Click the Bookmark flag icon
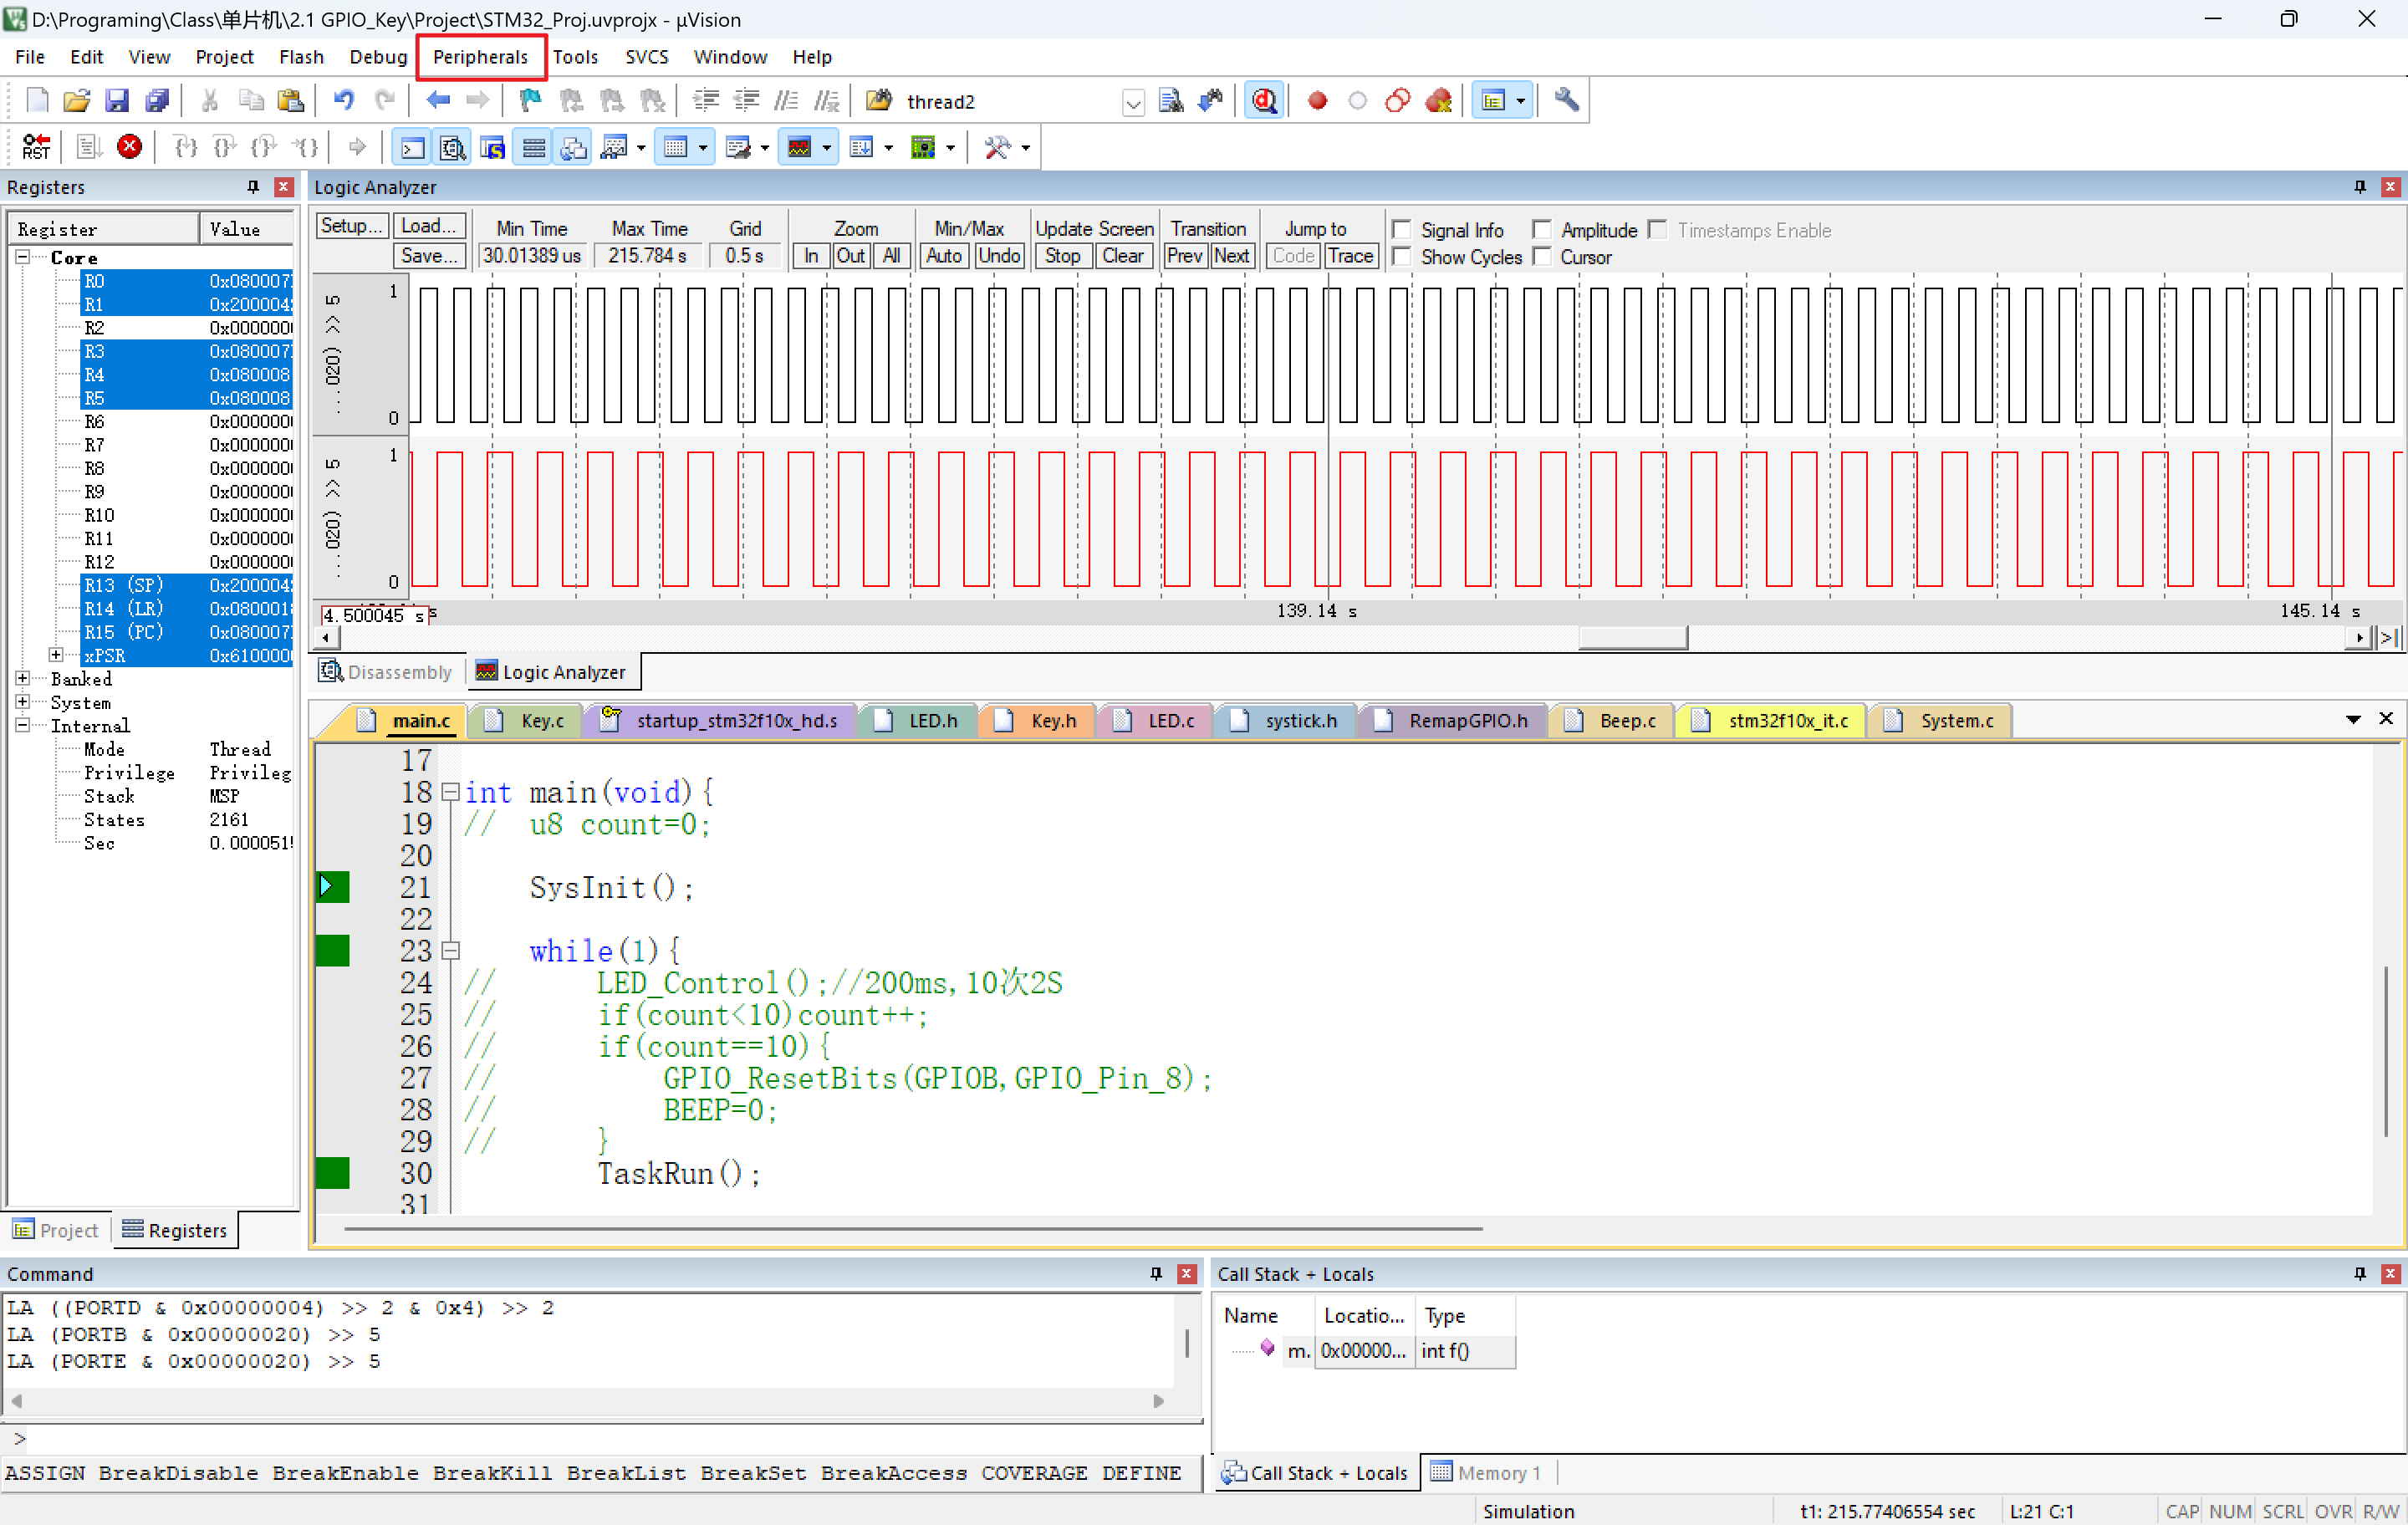 [x=530, y=101]
